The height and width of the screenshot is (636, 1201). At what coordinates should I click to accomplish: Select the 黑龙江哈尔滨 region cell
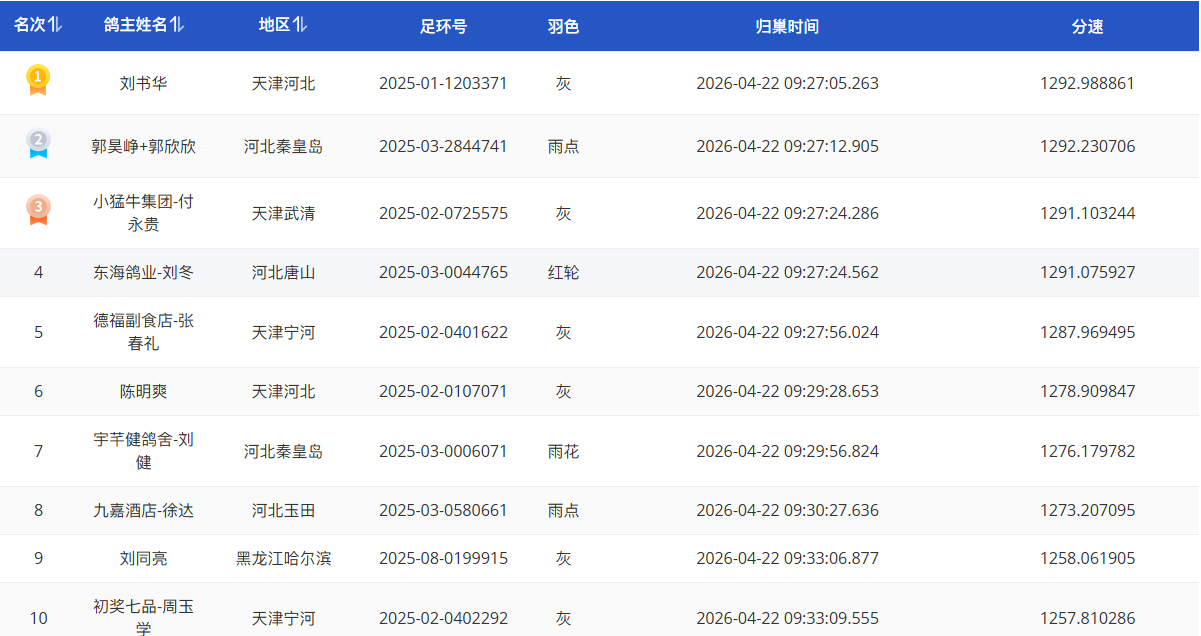[x=283, y=558]
